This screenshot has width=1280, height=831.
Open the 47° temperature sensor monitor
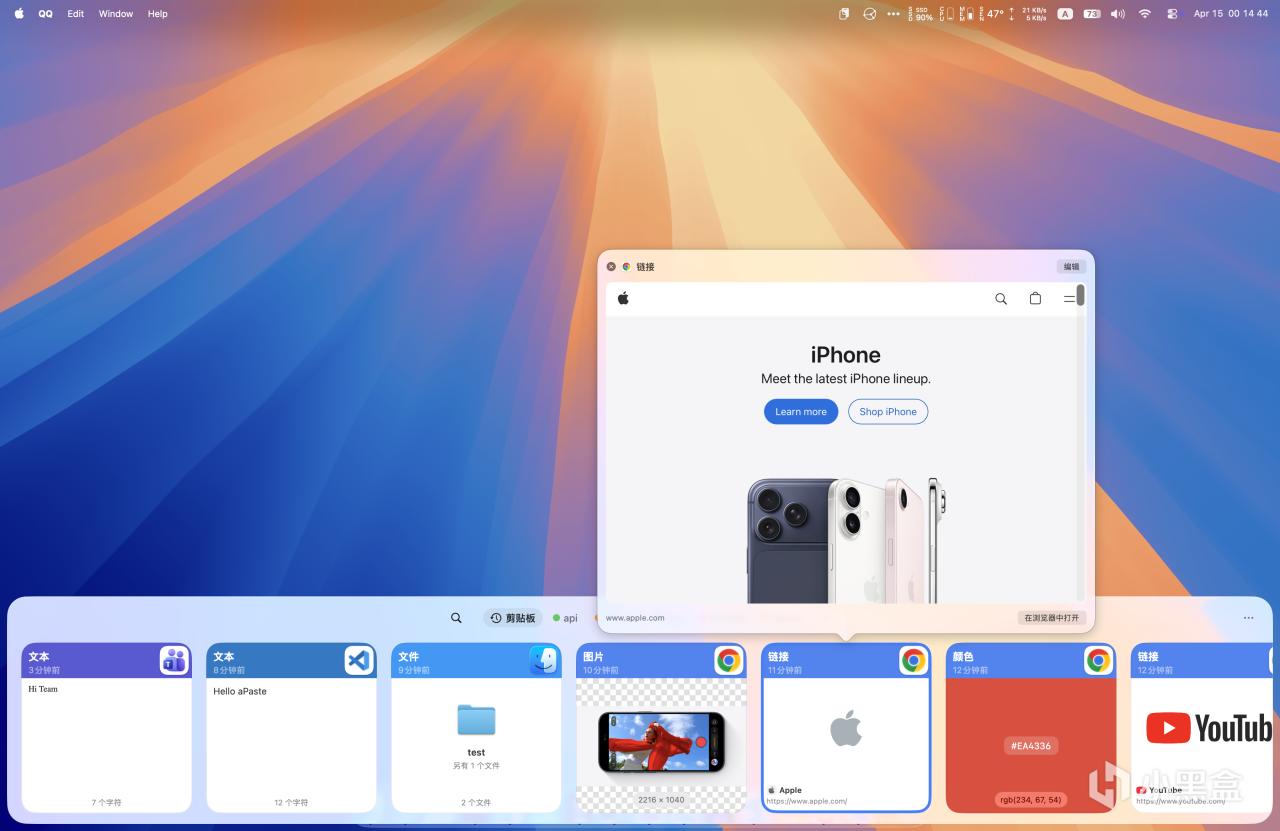991,14
